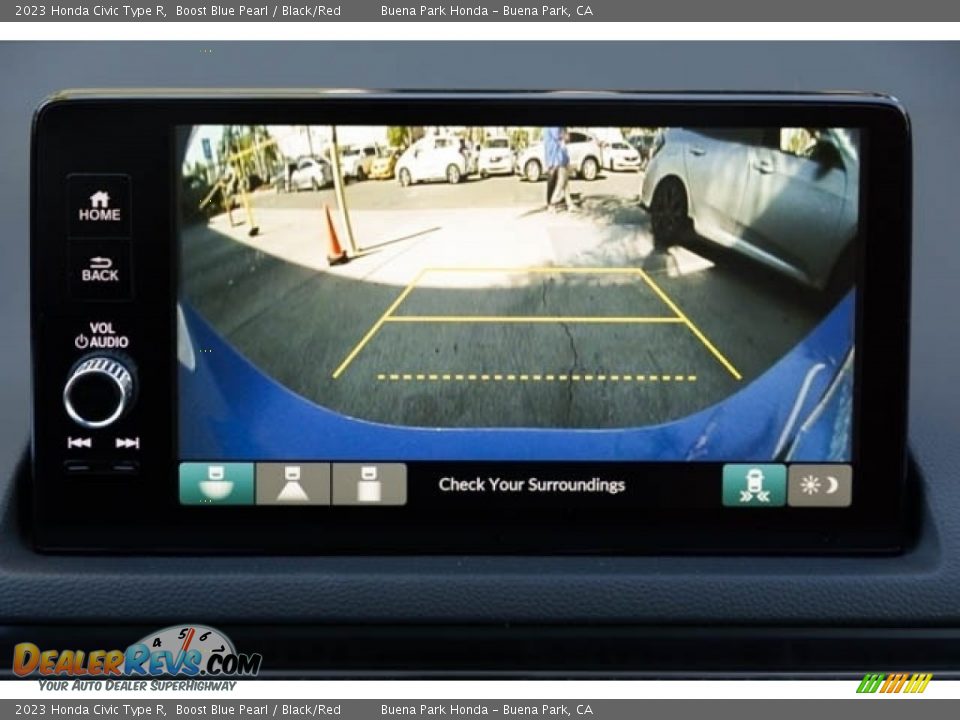Click "Boost Blue Pearl / Black/Red" bottom caption

258,710
